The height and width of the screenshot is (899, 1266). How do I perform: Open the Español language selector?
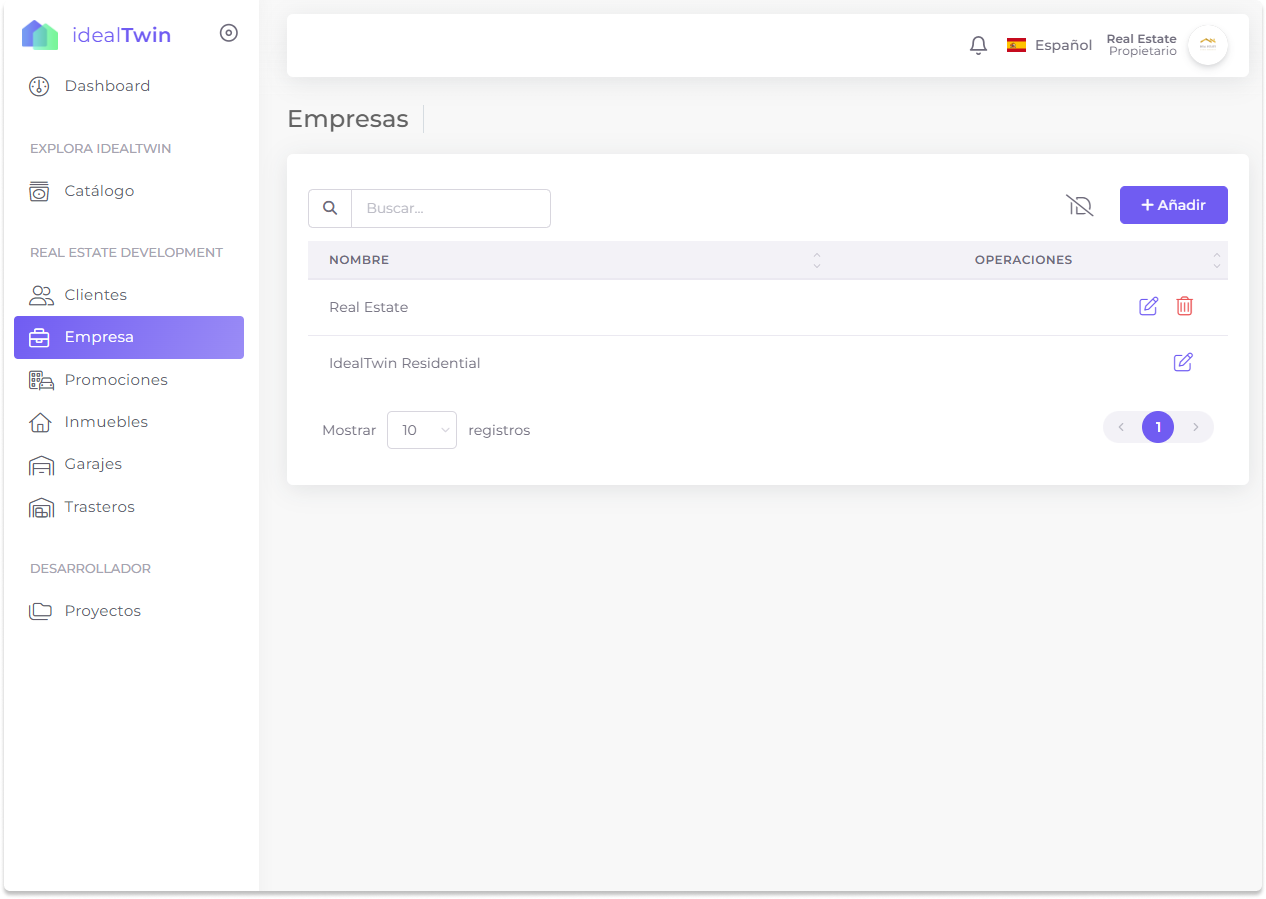tap(1049, 45)
